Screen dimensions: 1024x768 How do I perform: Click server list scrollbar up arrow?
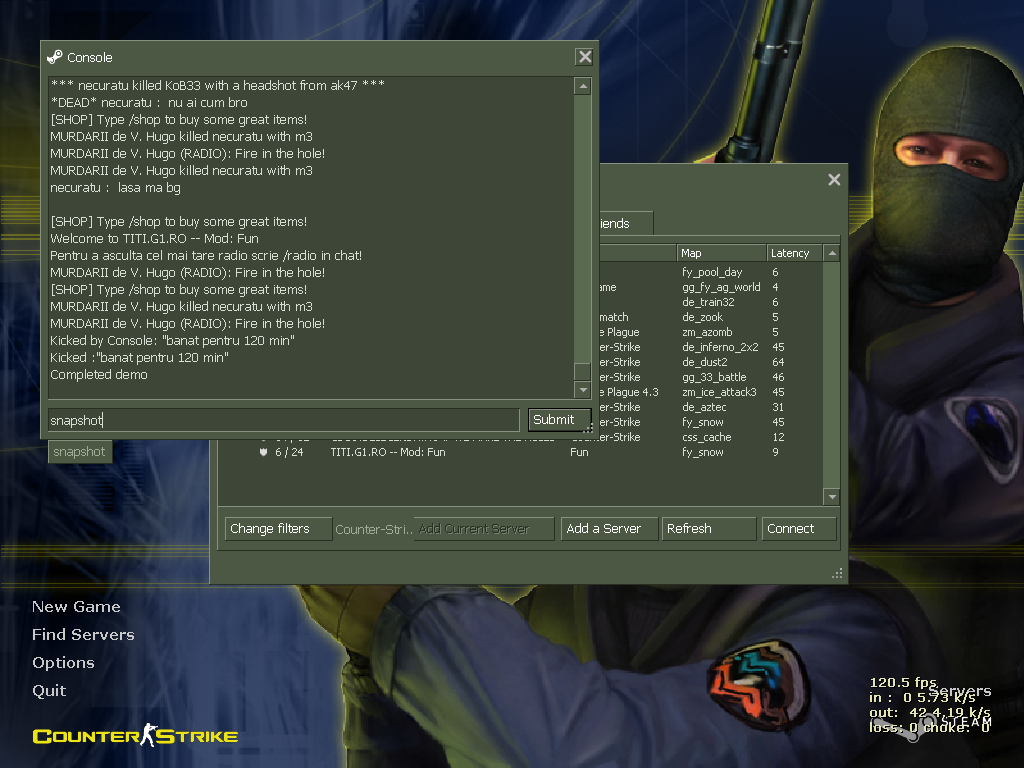click(831, 253)
